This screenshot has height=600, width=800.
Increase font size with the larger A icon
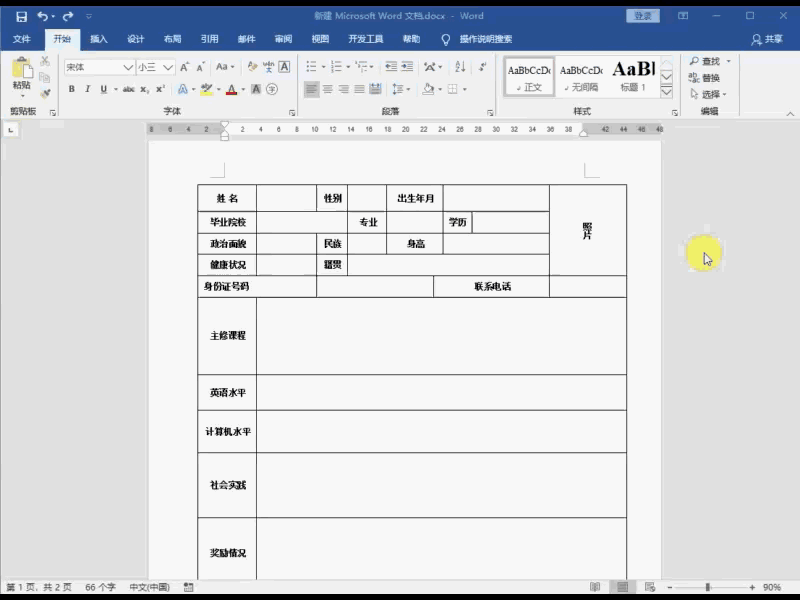click(x=185, y=67)
